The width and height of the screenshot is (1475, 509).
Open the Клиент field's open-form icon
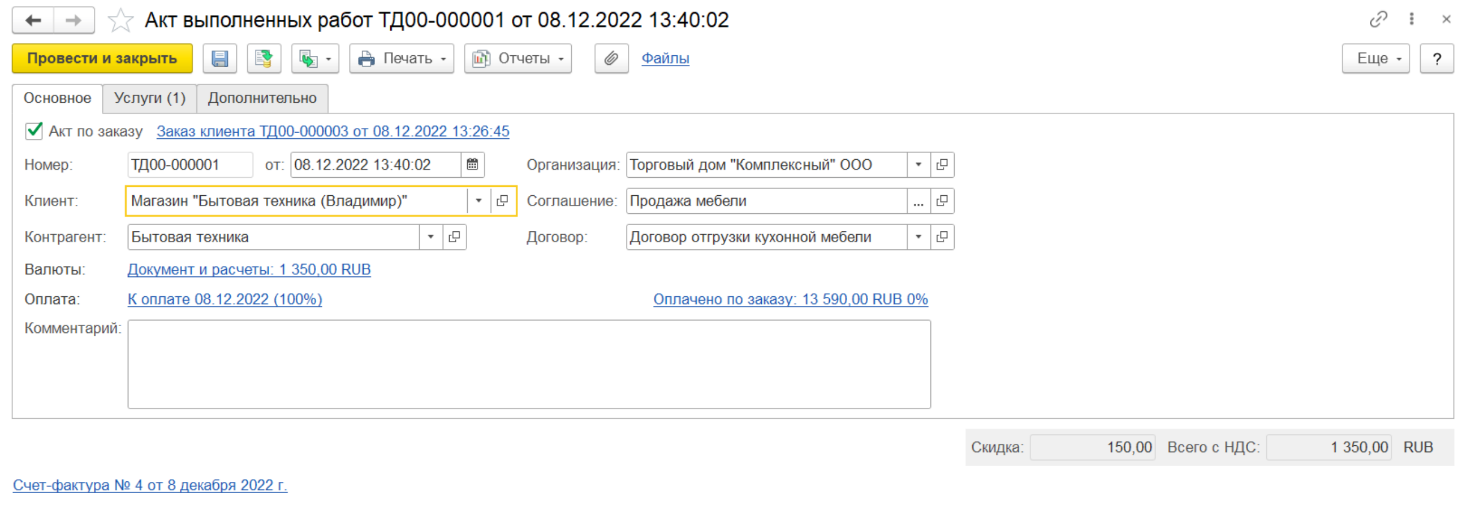[503, 201]
